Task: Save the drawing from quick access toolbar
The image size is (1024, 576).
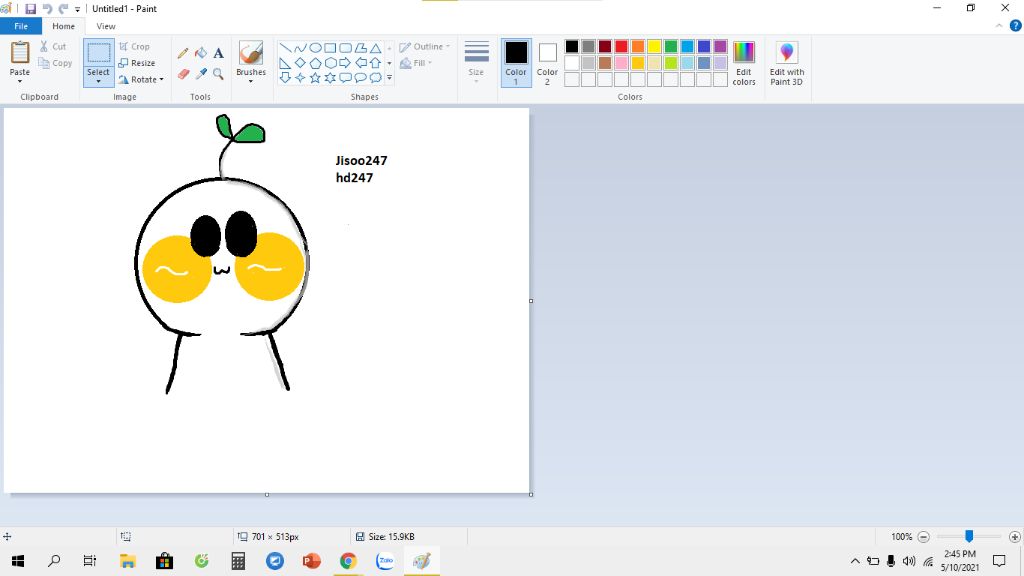Action: [31, 8]
